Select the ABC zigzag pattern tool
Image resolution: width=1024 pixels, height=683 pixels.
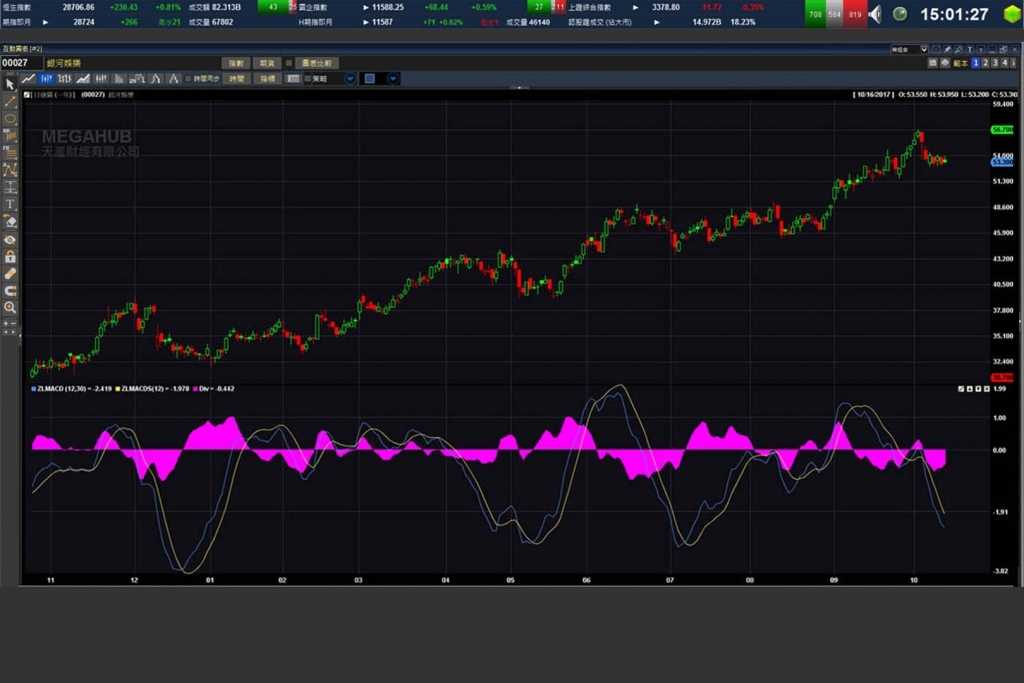point(10,170)
